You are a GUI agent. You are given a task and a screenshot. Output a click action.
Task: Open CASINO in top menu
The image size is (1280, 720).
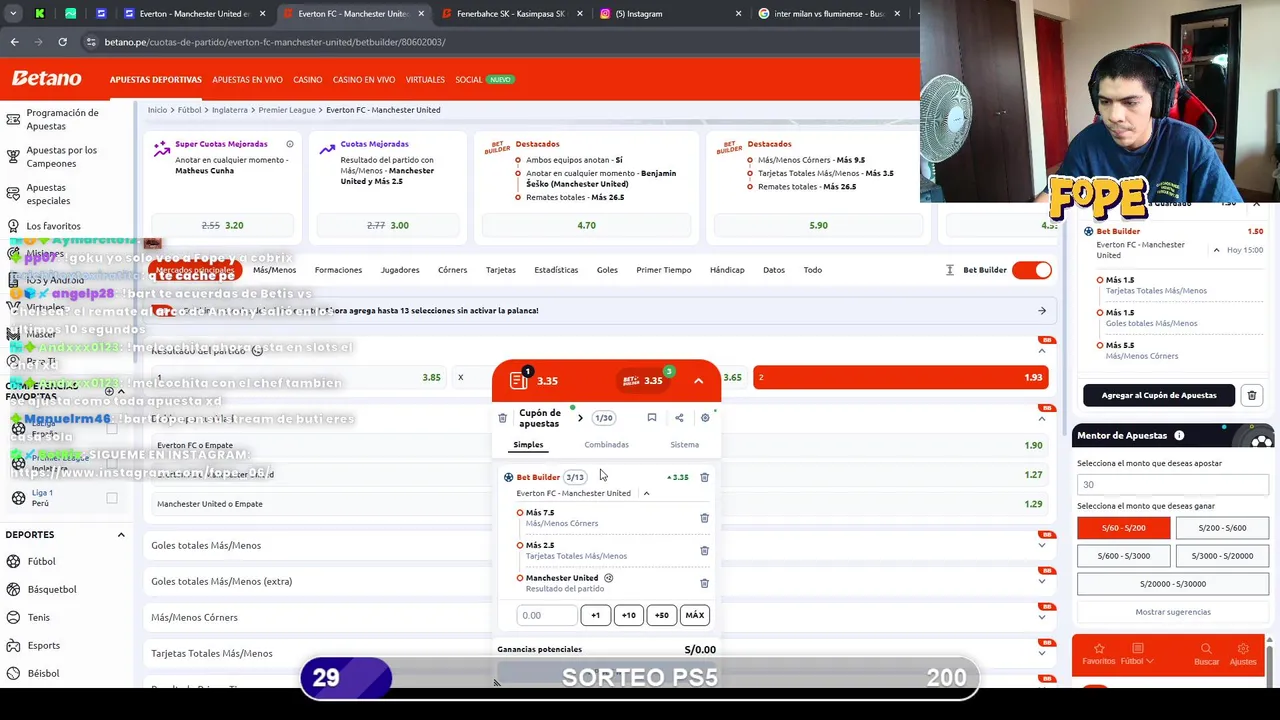pyautogui.click(x=307, y=79)
